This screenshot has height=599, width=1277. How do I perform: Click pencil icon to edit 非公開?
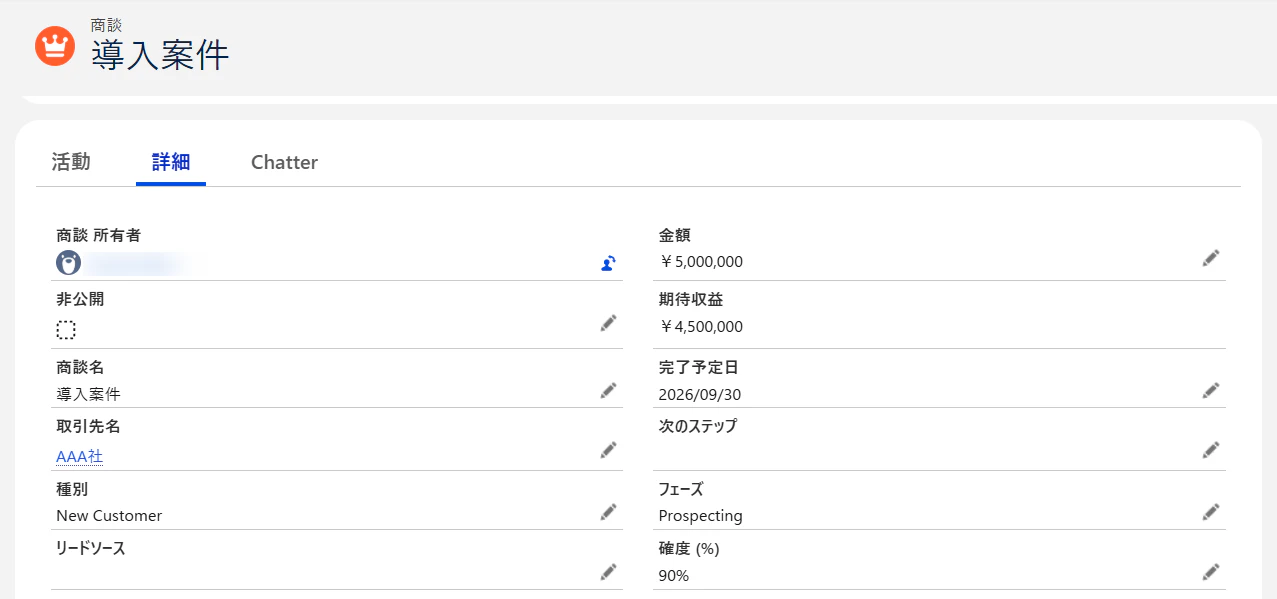click(608, 322)
